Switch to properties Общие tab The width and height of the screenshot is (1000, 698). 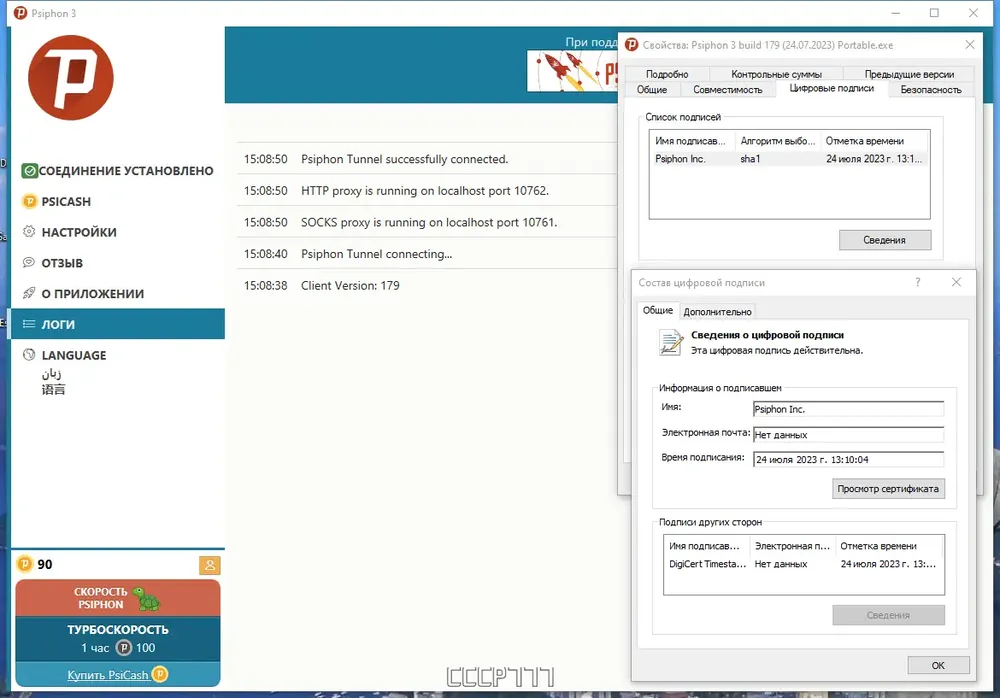click(x=652, y=89)
